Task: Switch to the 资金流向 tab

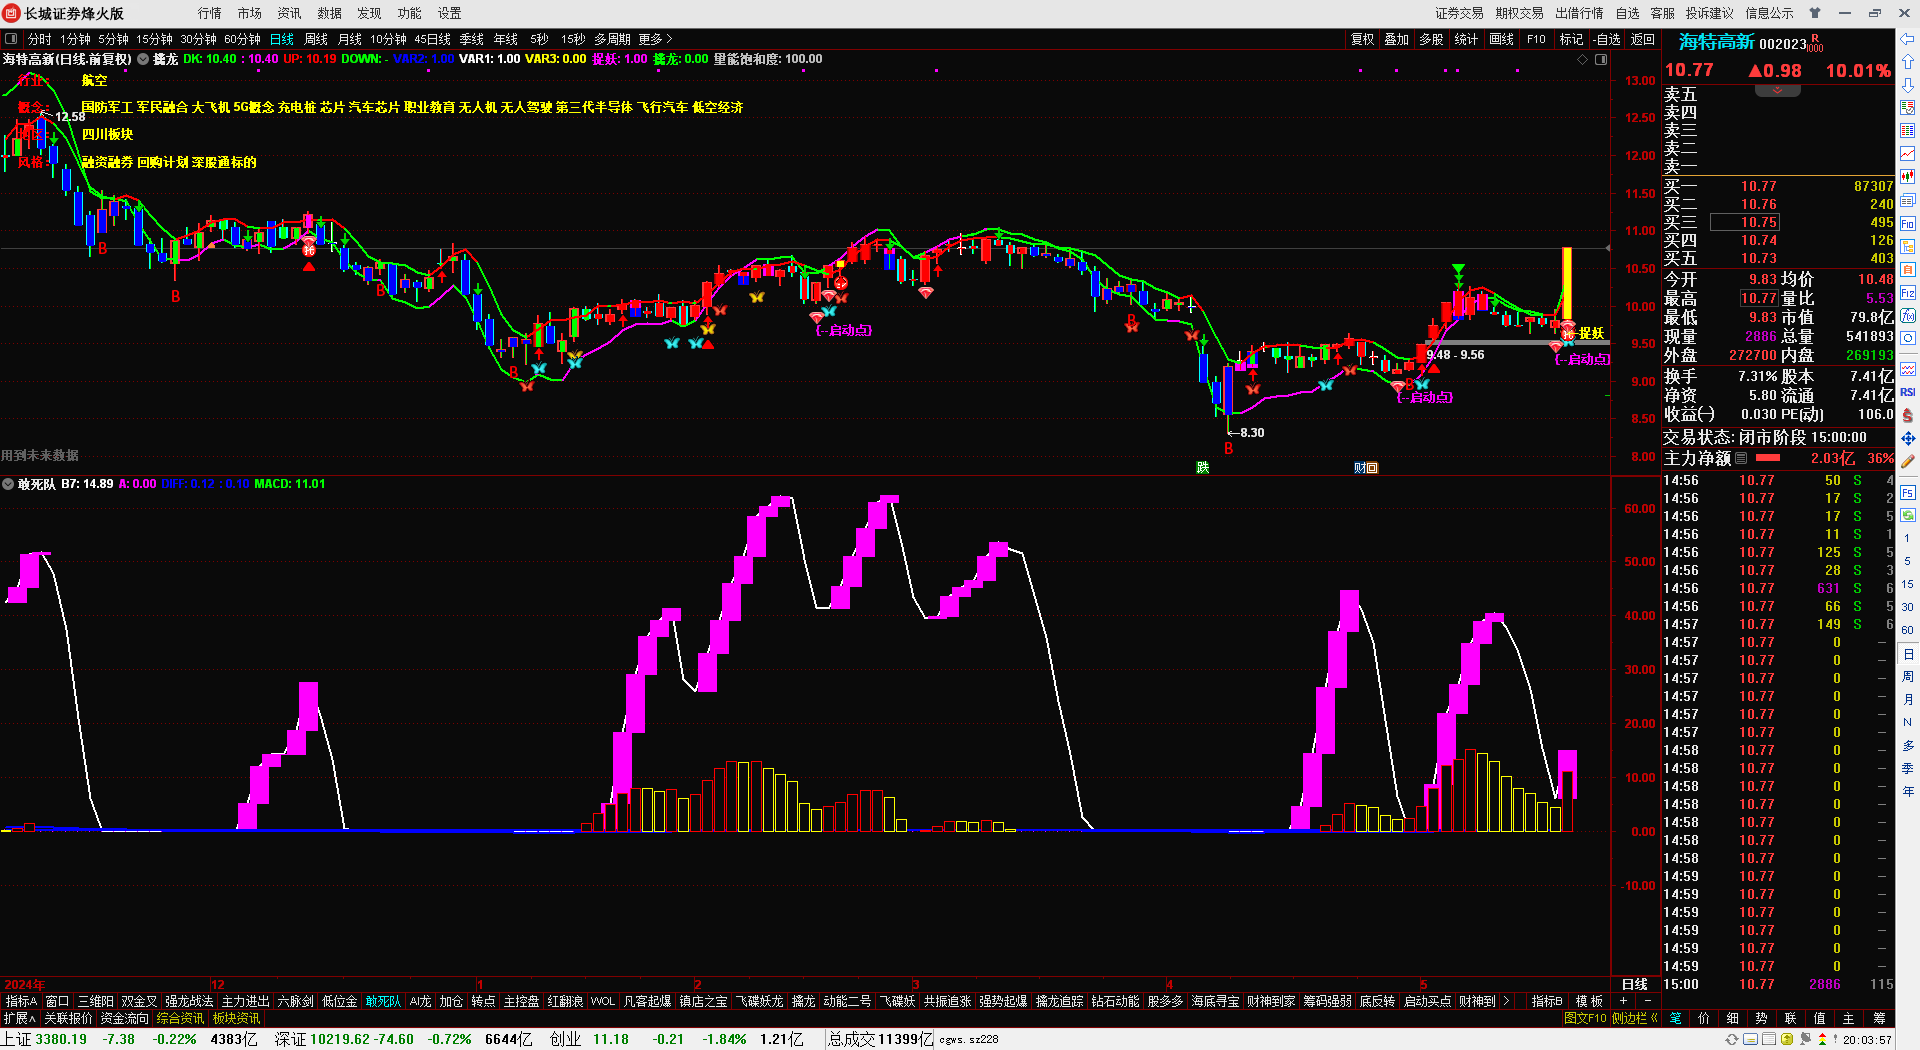Action: (124, 1018)
